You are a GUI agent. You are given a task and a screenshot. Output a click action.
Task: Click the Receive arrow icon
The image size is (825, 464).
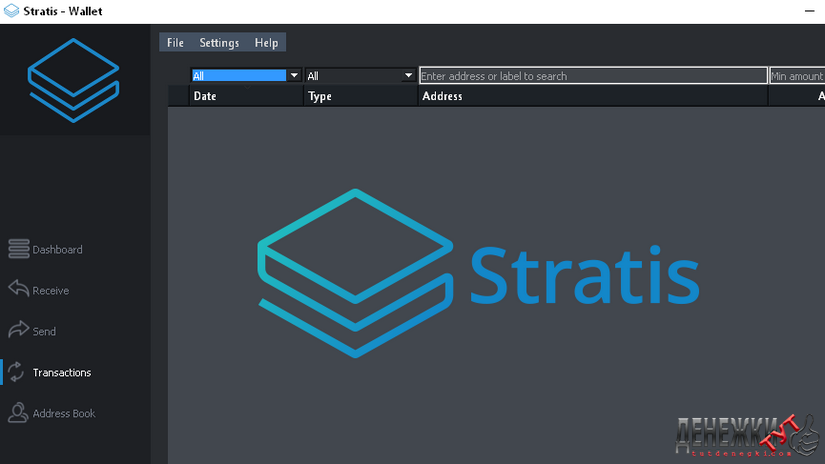(x=18, y=288)
